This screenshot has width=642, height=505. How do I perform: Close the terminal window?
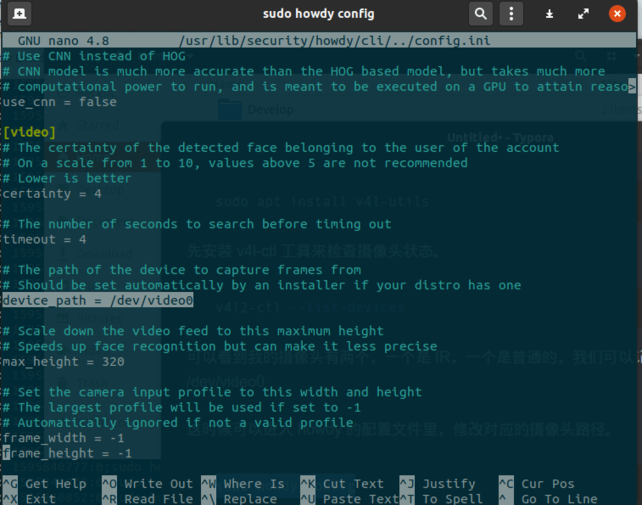click(x=617, y=14)
